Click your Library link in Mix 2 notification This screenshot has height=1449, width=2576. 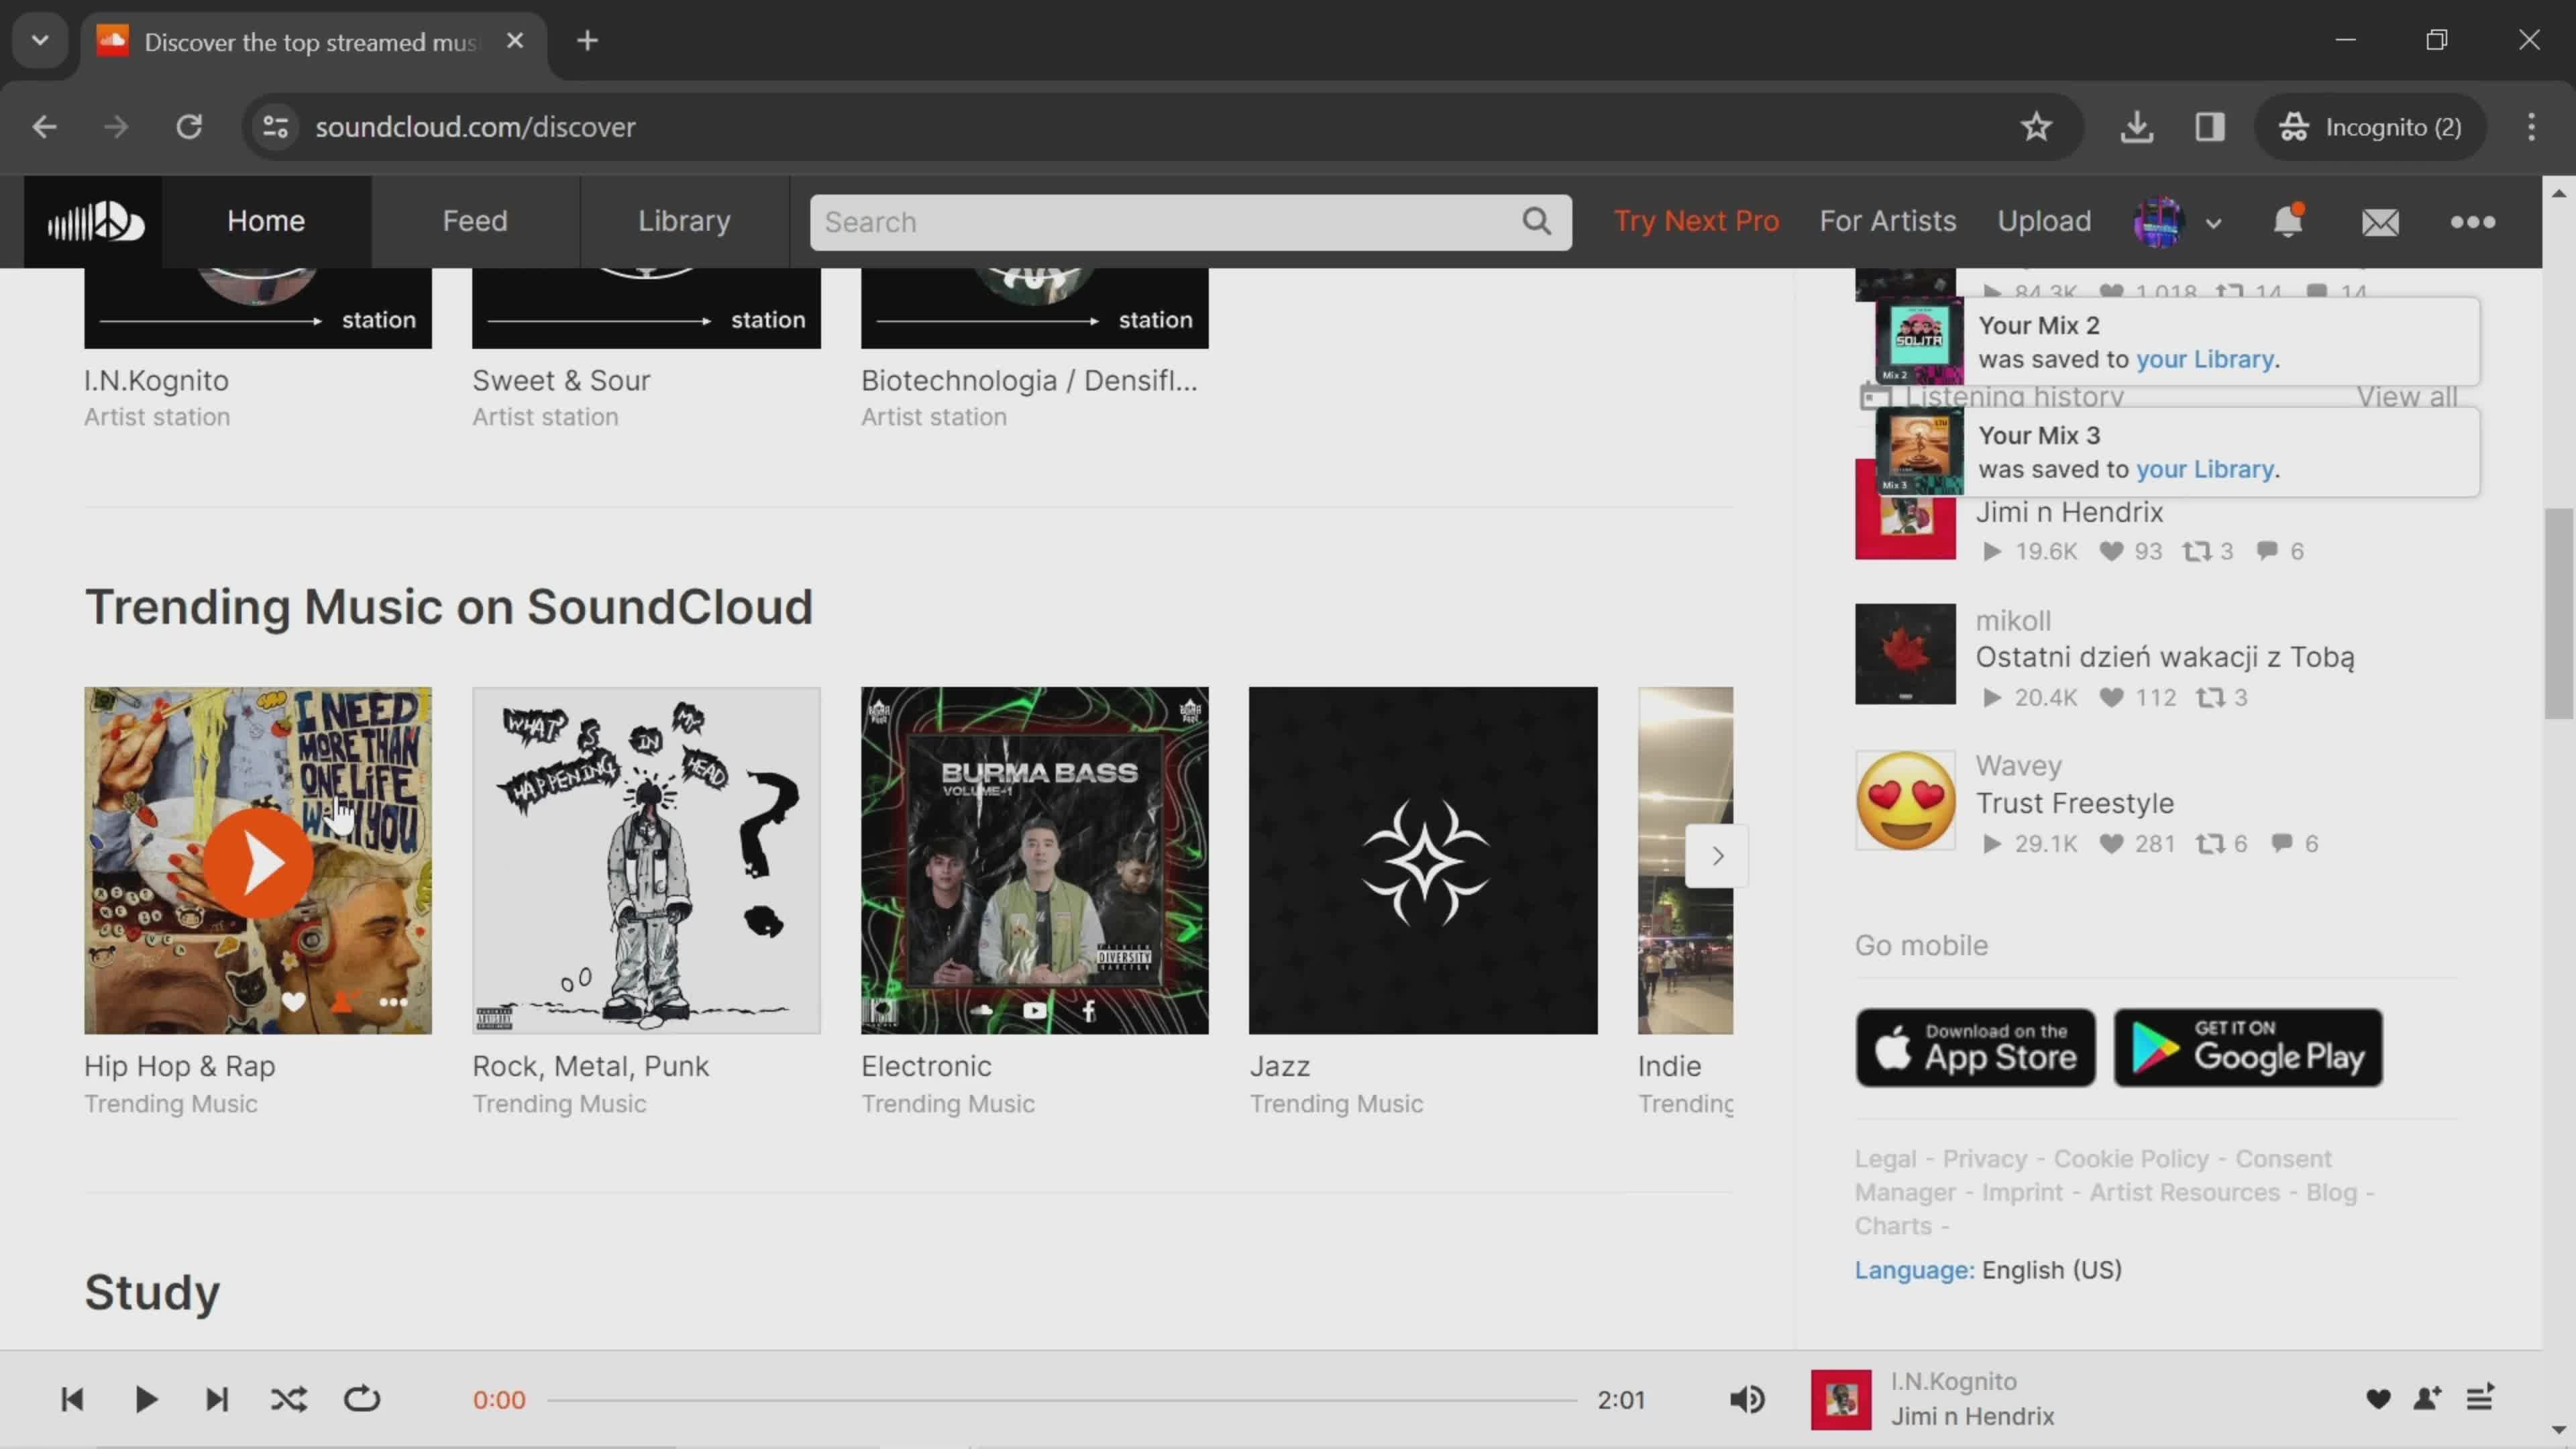(2204, 359)
